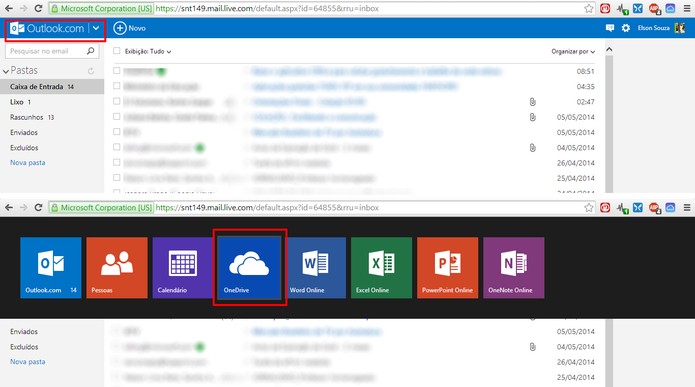Collapse the Pastas folder list
This screenshot has height=387, width=695.
point(6,71)
